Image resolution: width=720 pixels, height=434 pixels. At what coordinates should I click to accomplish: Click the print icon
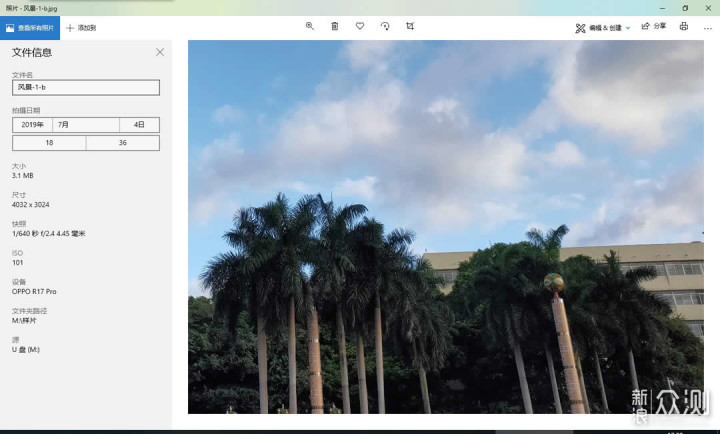pyautogui.click(x=683, y=26)
